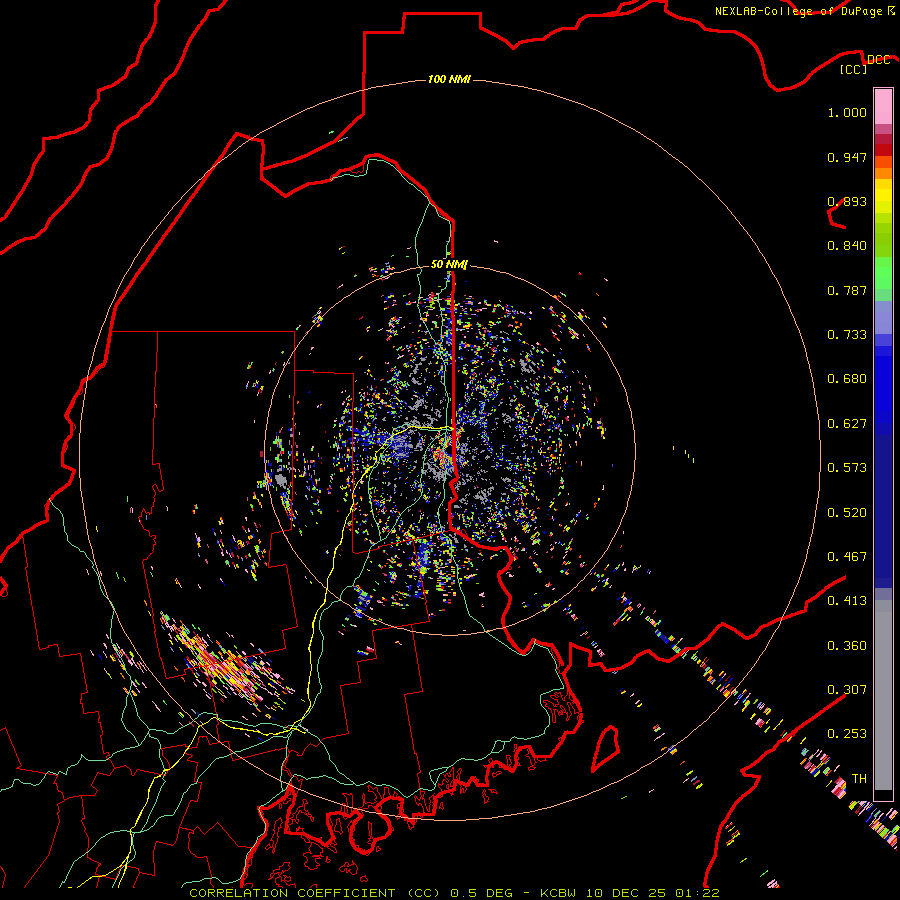Click the 0.307 color scale value

click(x=847, y=690)
